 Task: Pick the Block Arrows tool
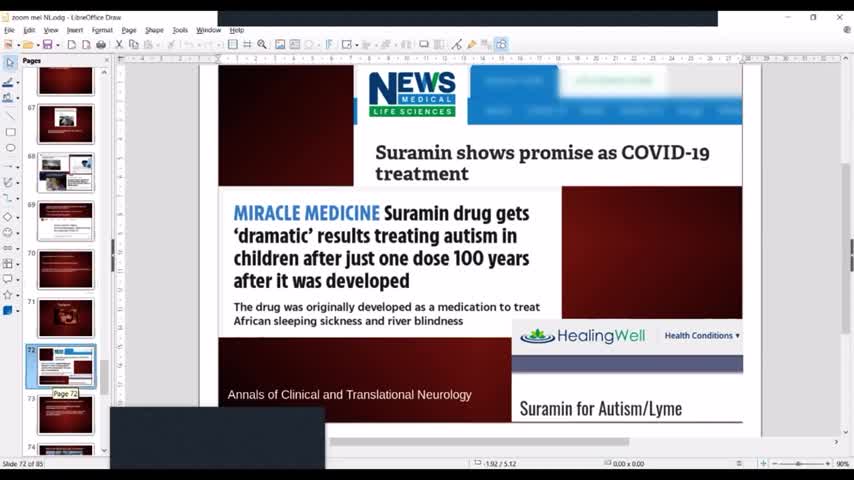pos(8,248)
